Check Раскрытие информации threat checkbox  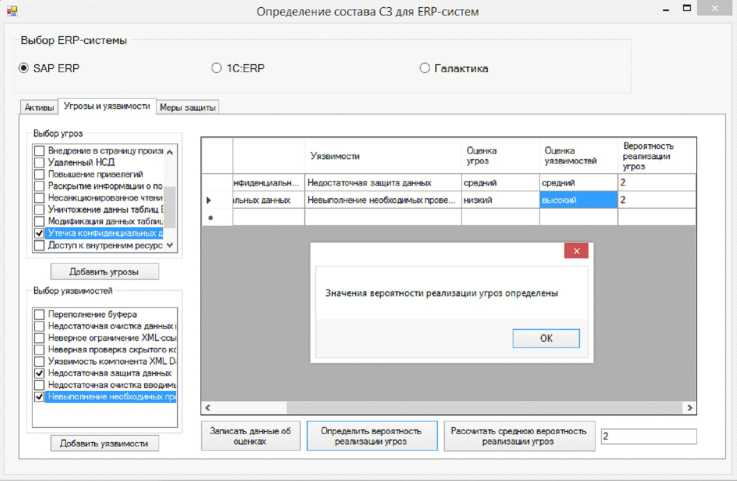39,186
